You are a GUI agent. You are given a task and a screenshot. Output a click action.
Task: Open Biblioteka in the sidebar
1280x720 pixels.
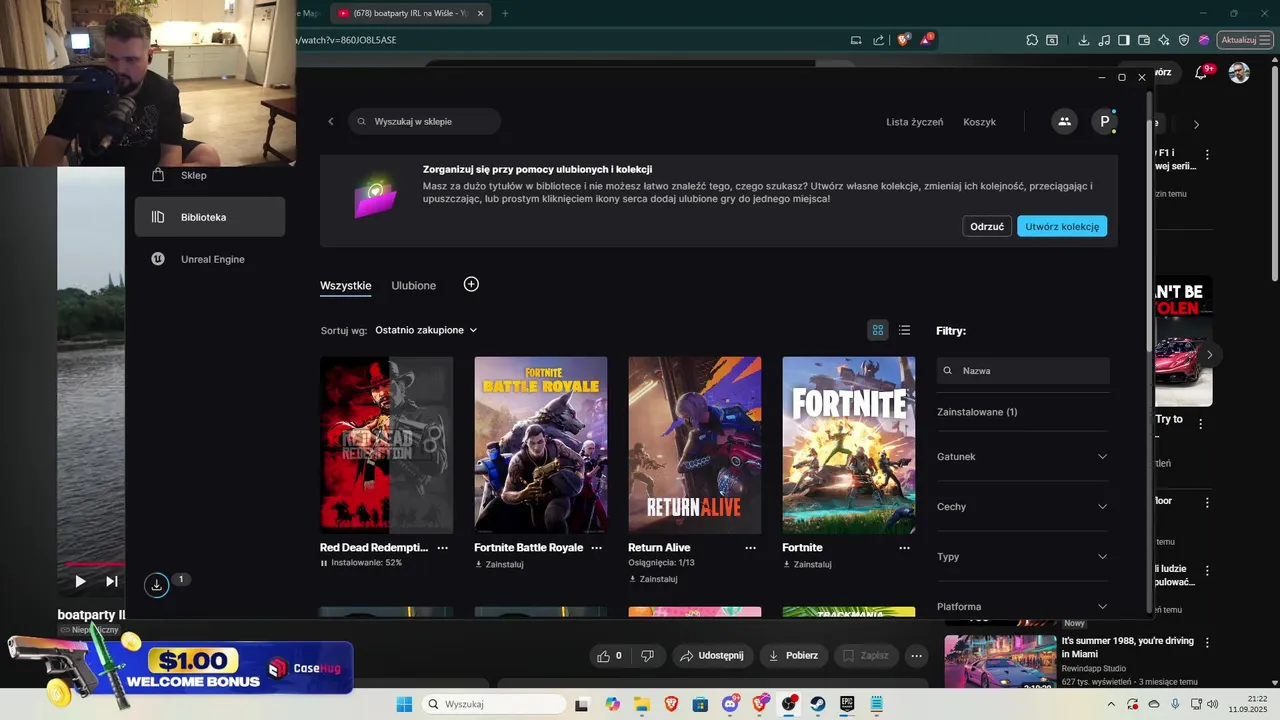(210, 217)
